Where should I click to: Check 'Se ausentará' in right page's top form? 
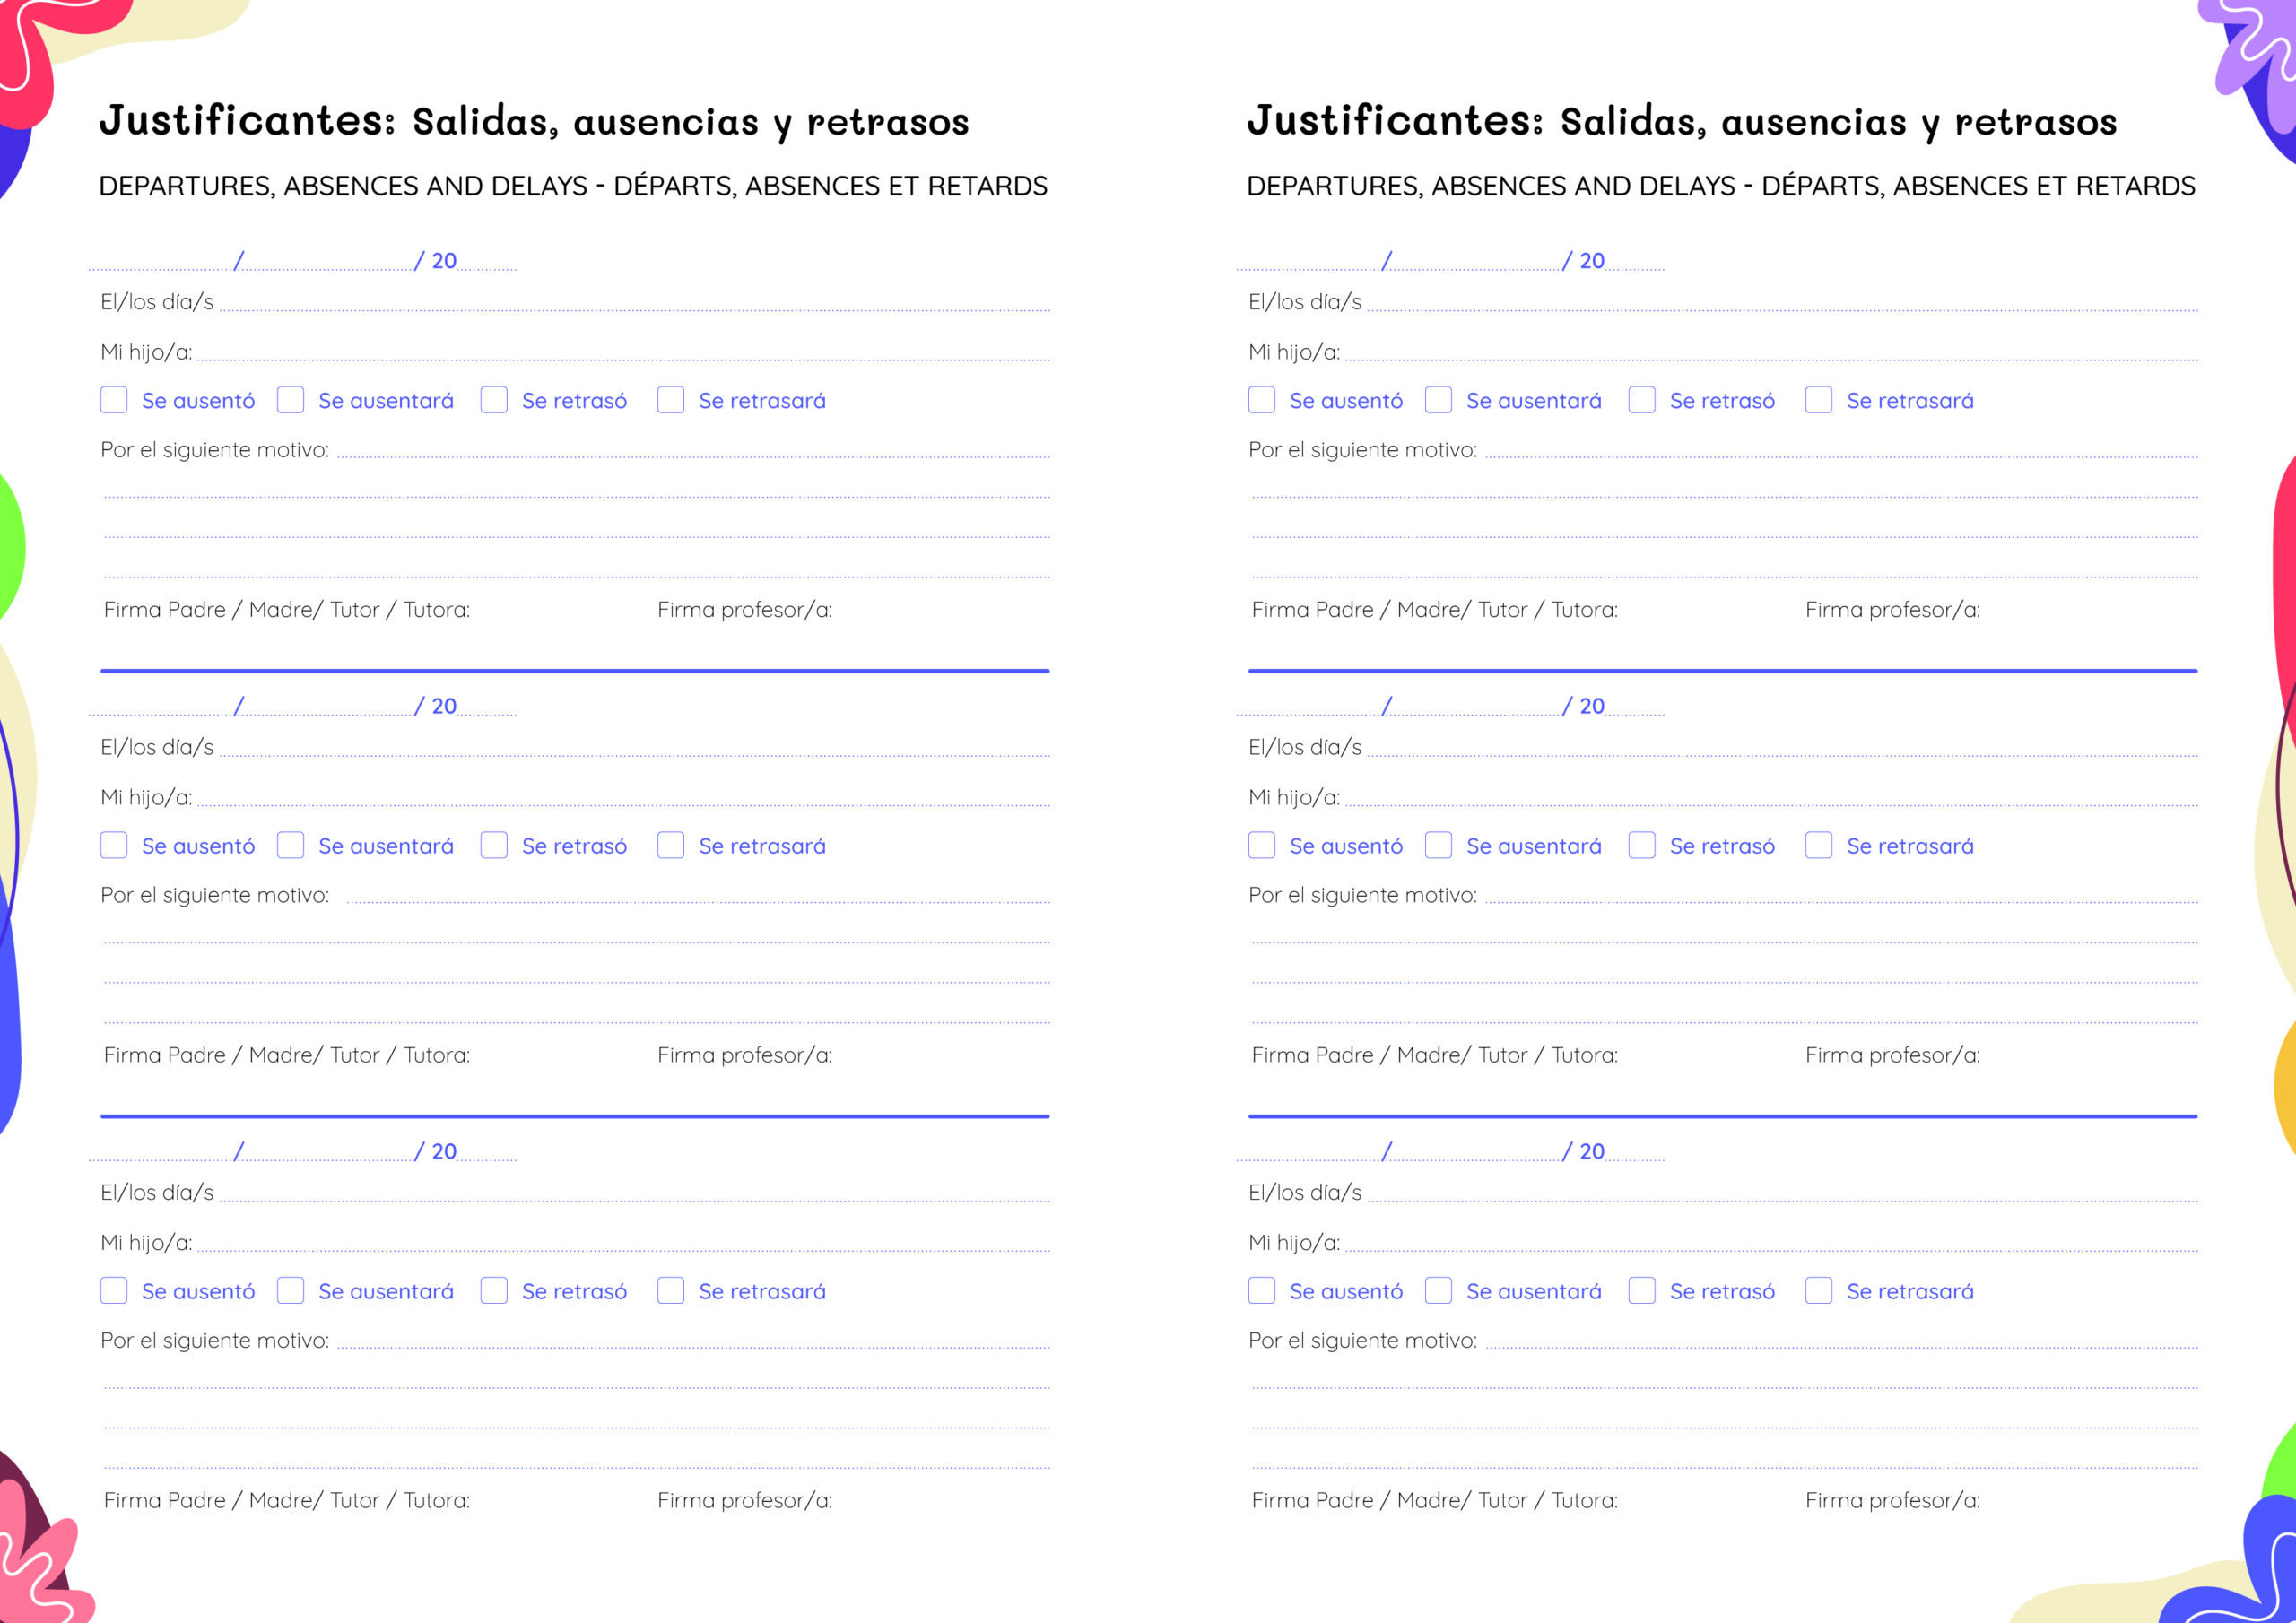pos(1438,400)
